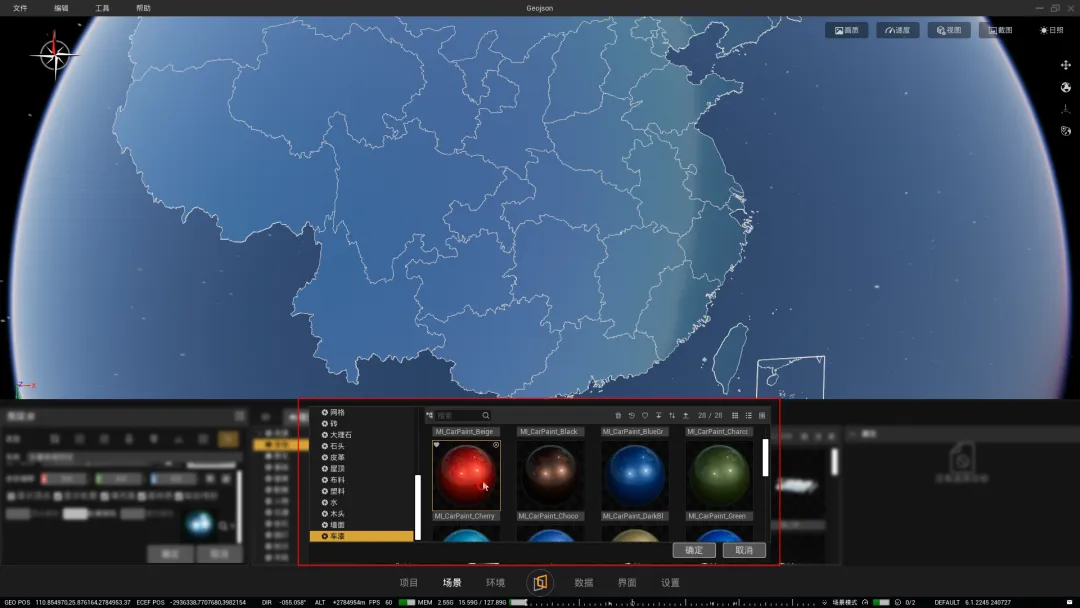Open the 编辑 menu

coord(61,8)
